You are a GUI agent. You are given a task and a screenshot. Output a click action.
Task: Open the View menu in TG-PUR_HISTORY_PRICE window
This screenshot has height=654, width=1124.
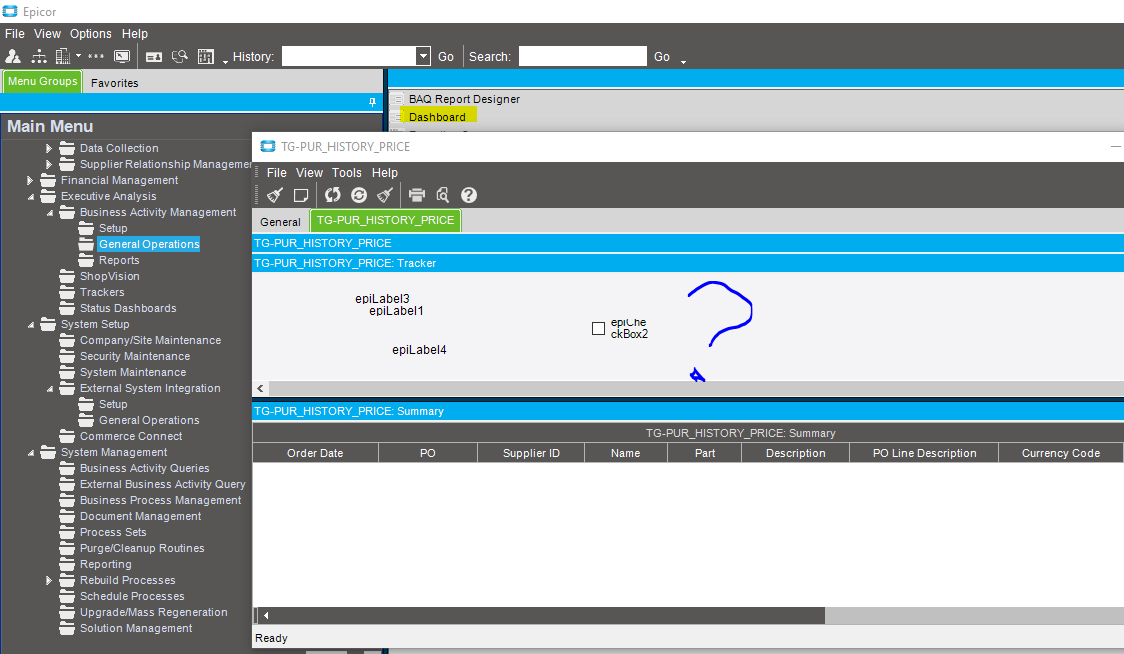tap(309, 173)
